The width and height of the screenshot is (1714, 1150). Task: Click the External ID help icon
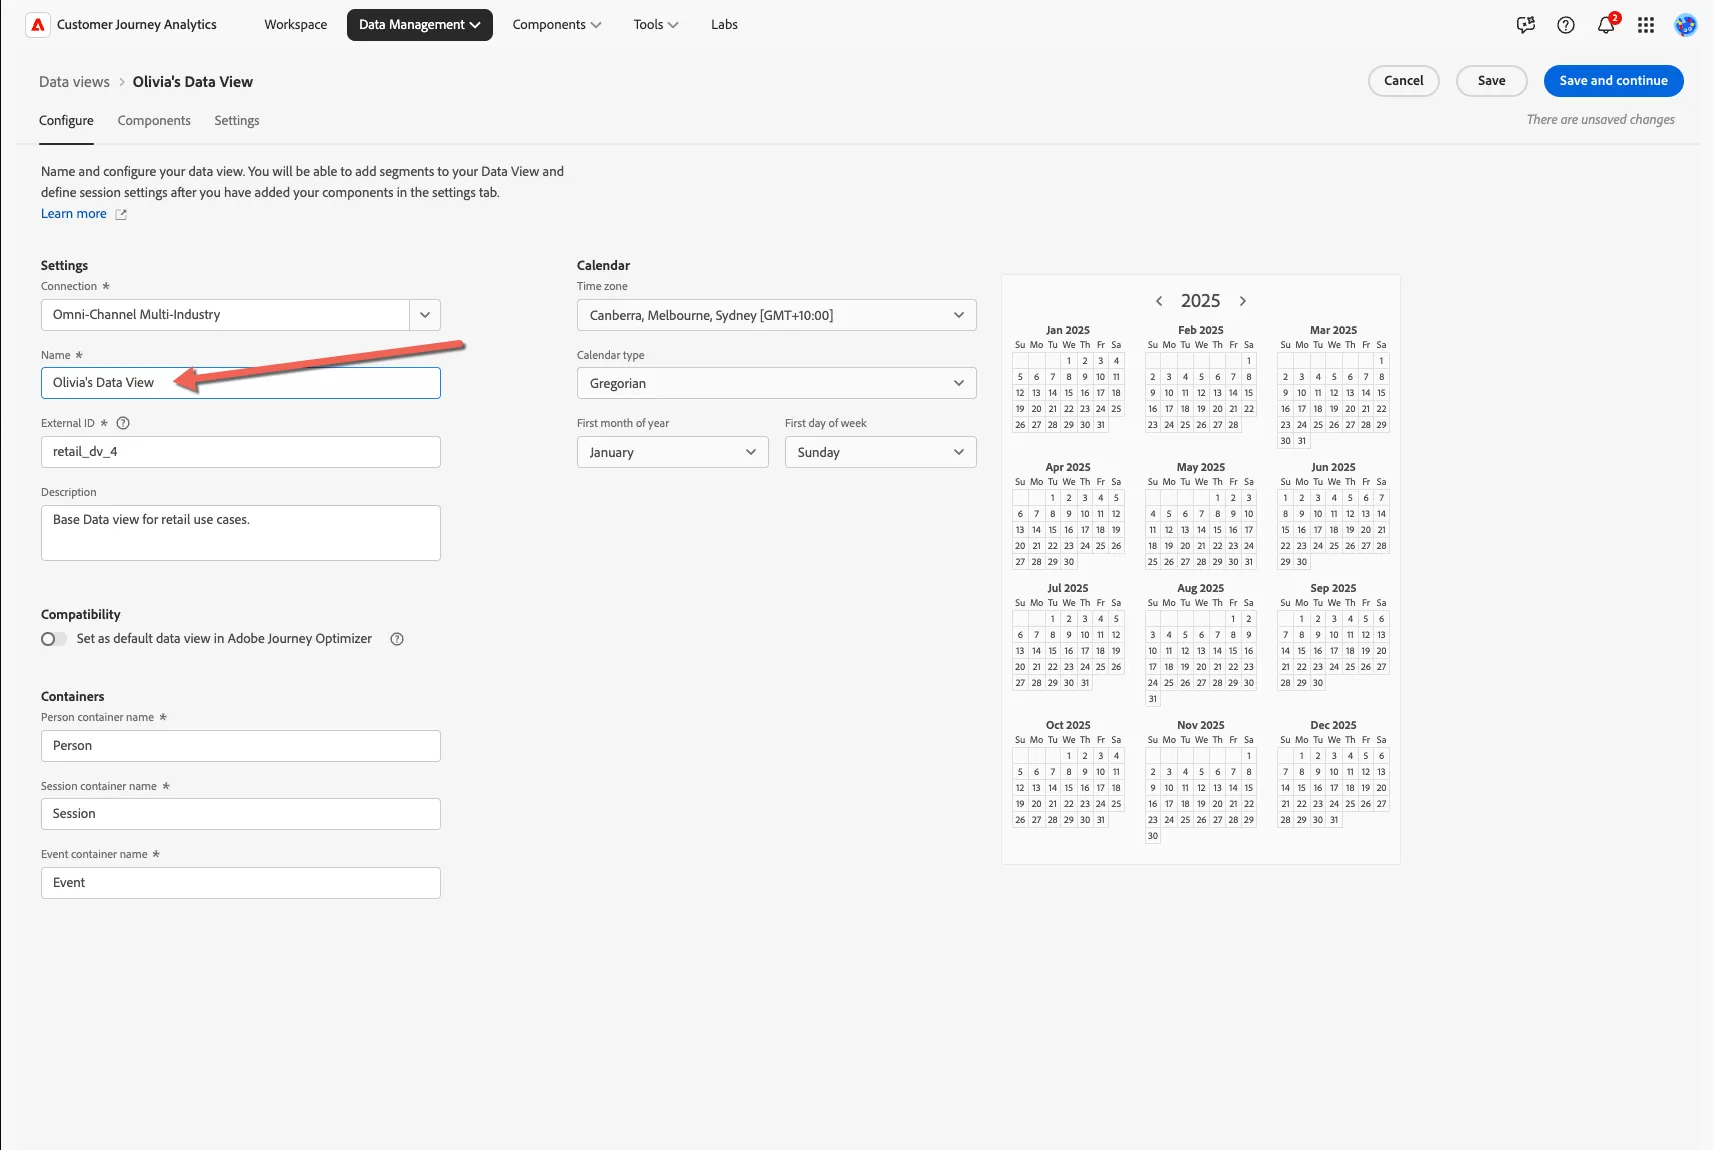point(123,423)
